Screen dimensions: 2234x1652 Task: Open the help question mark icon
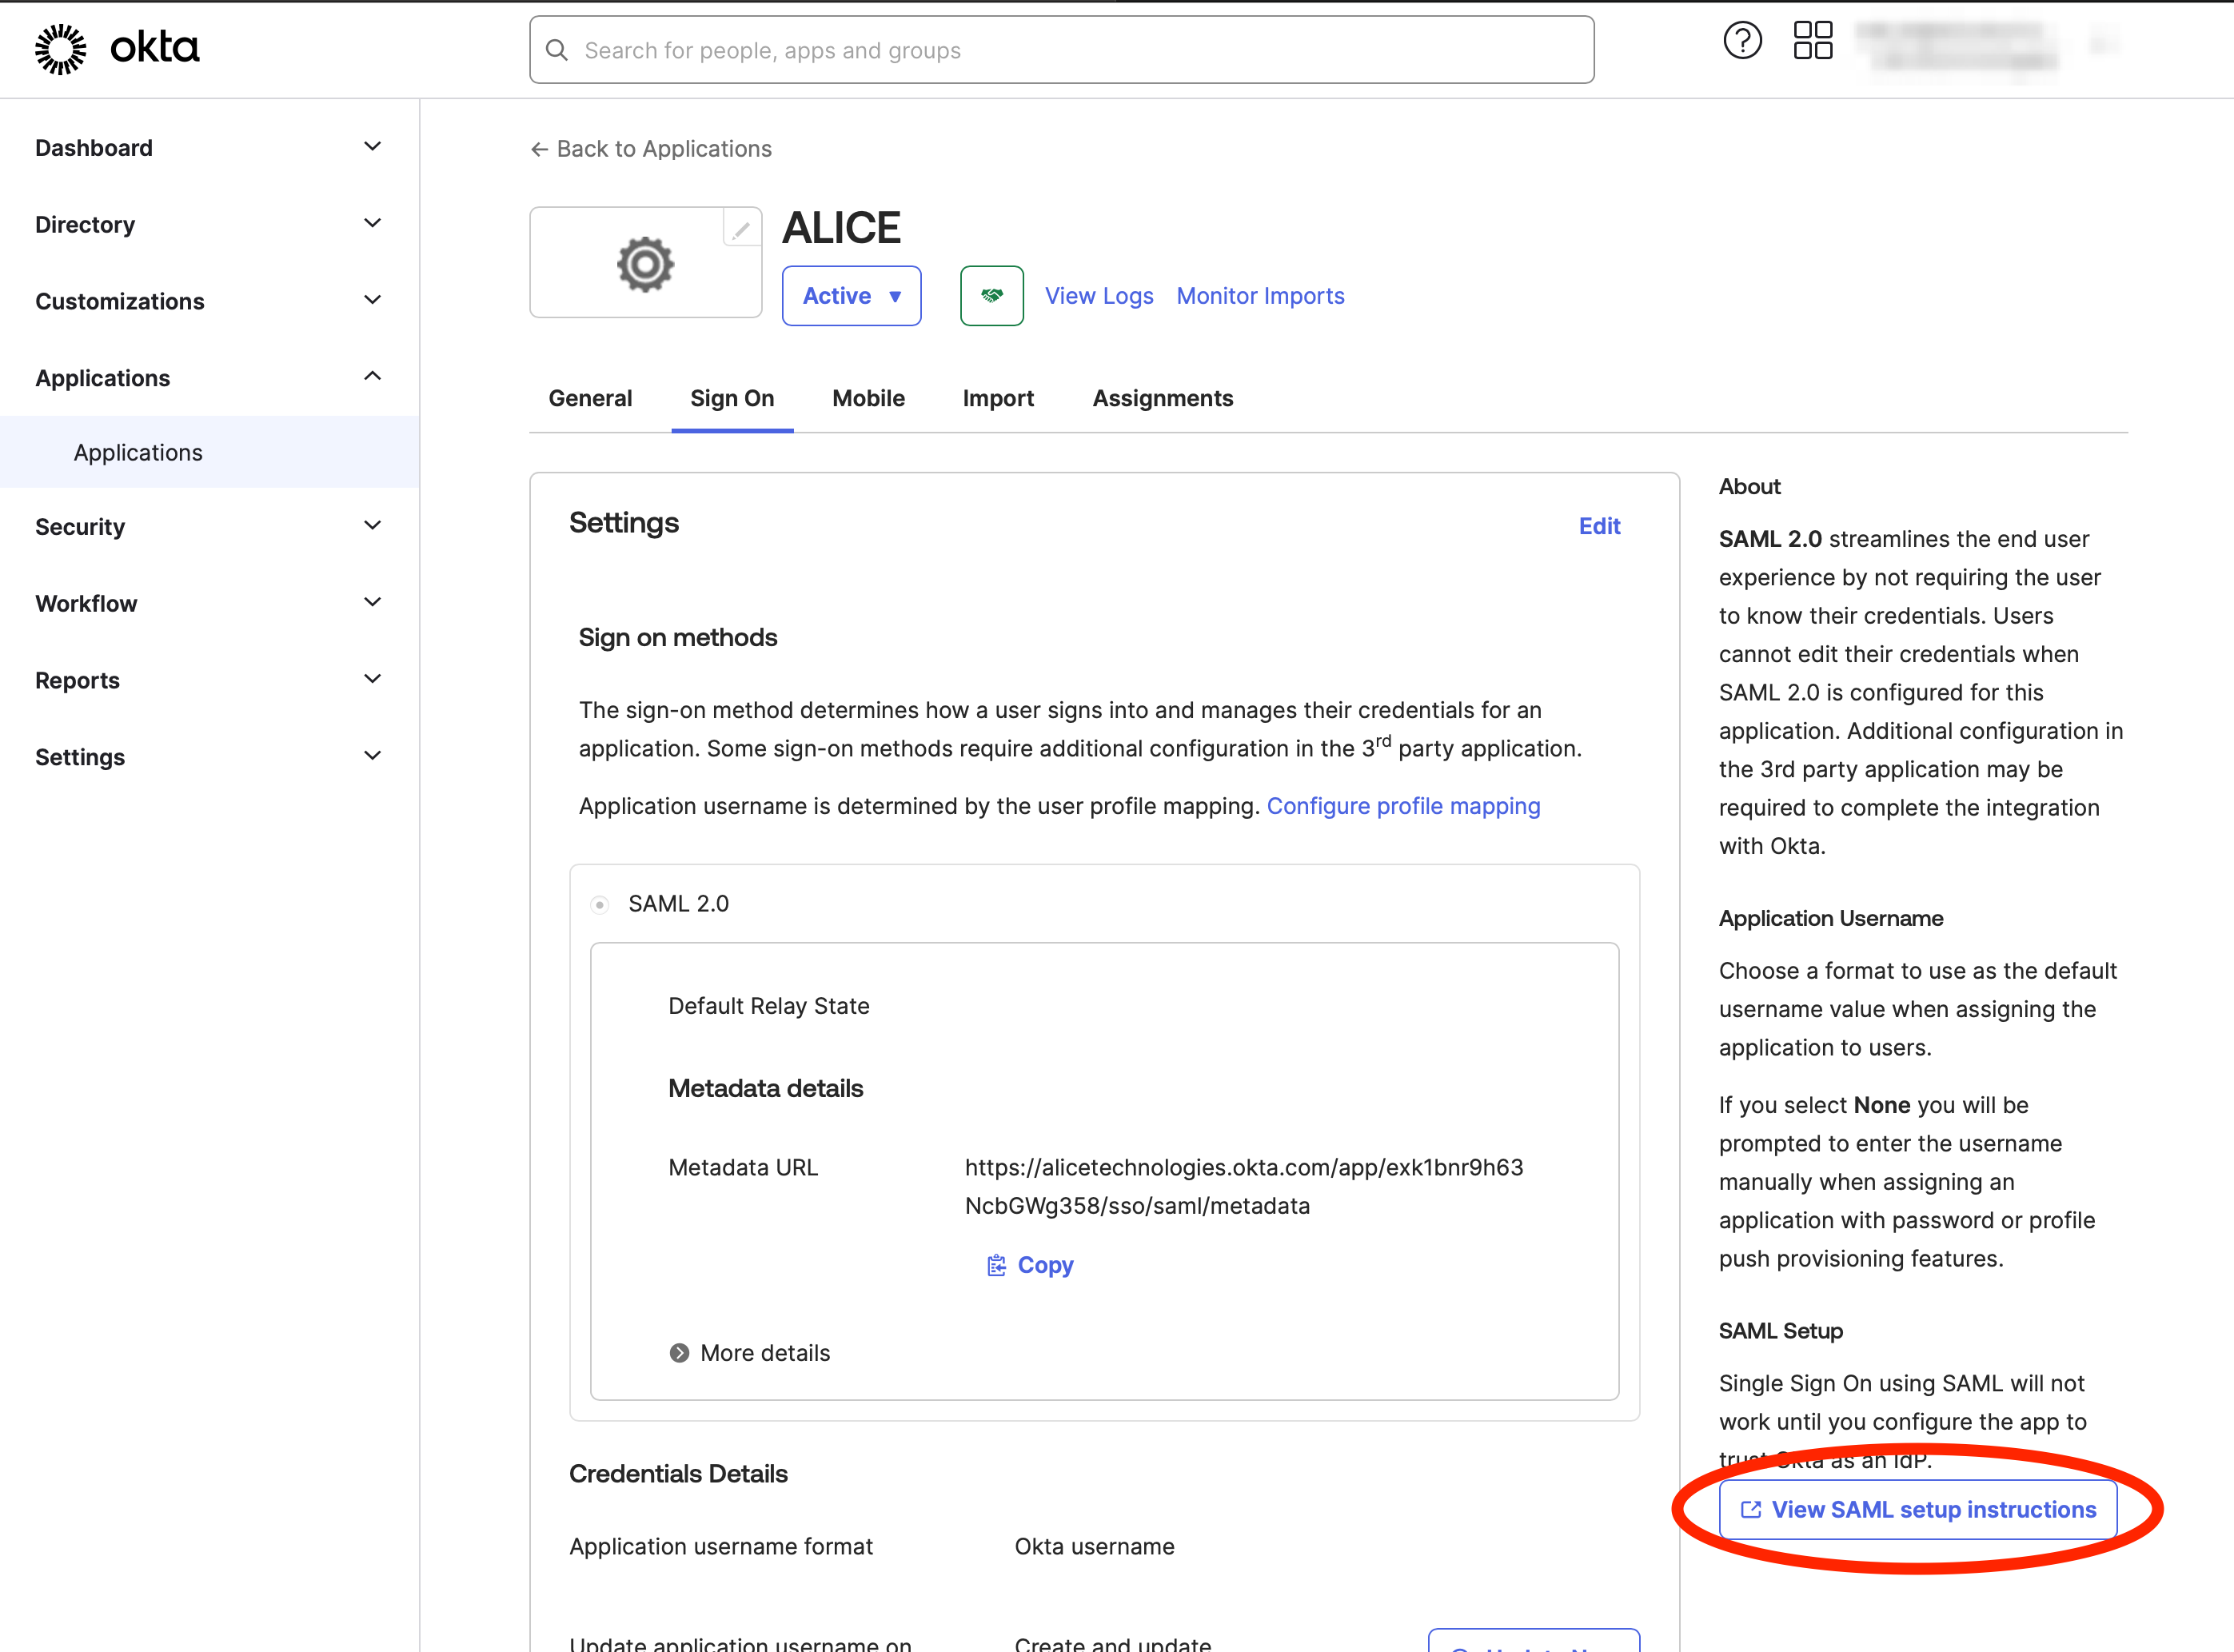coord(1742,41)
